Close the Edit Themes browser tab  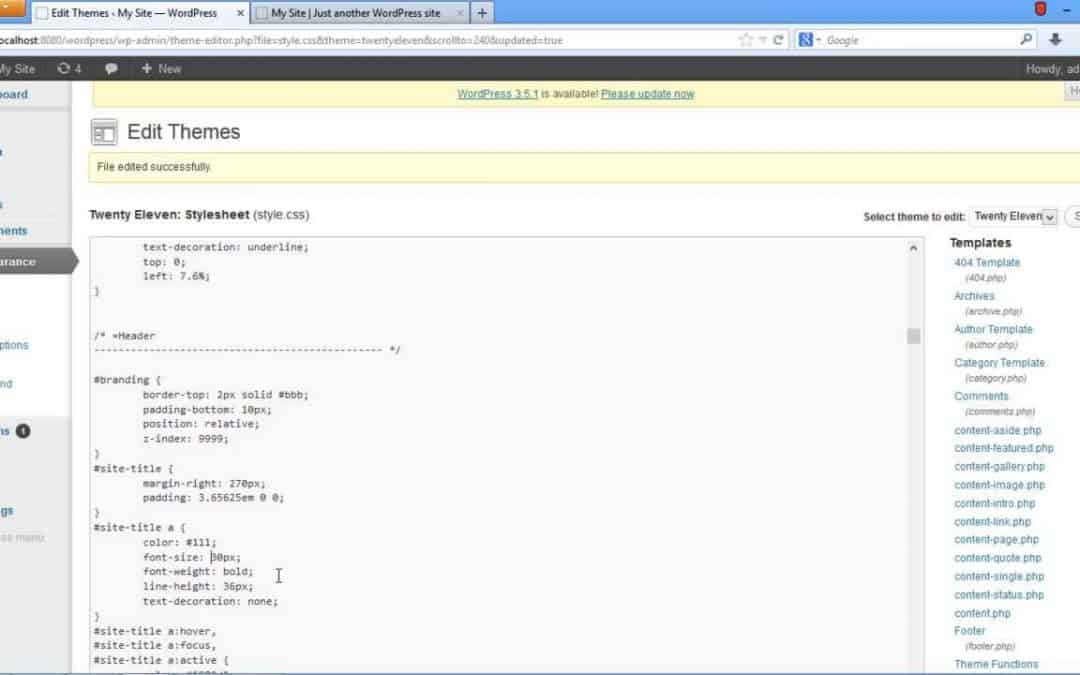coord(240,13)
